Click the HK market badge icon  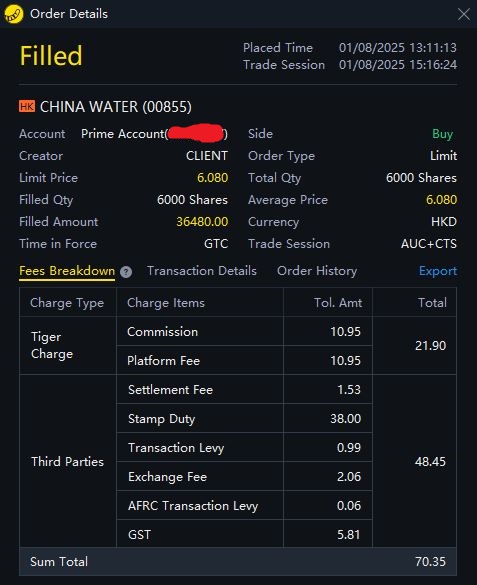coord(27,106)
